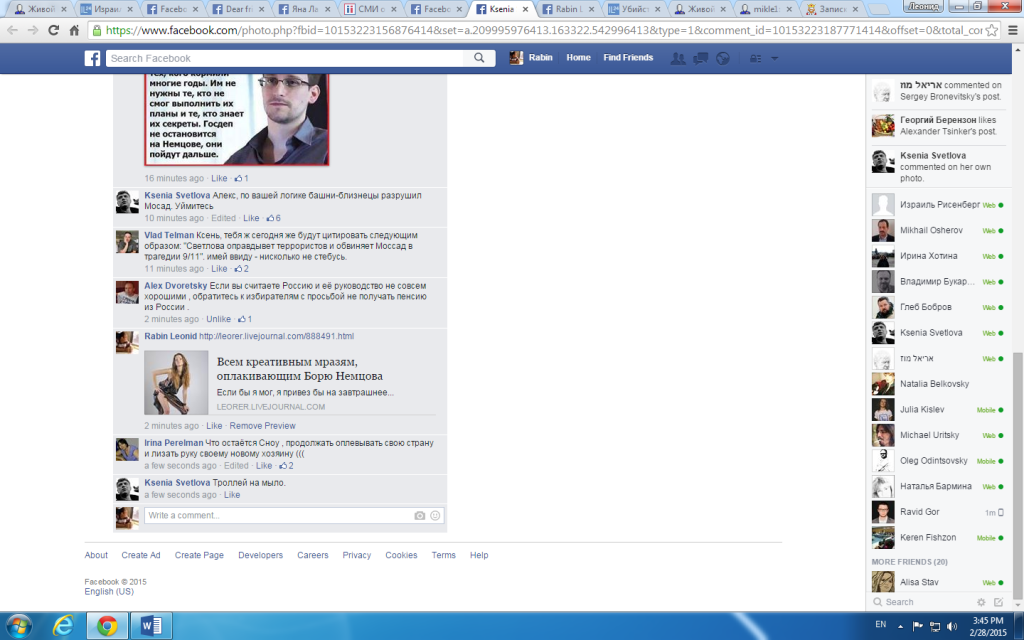The height and width of the screenshot is (640, 1024).
Task: Open the volume control in system tray
Action: coord(952,626)
